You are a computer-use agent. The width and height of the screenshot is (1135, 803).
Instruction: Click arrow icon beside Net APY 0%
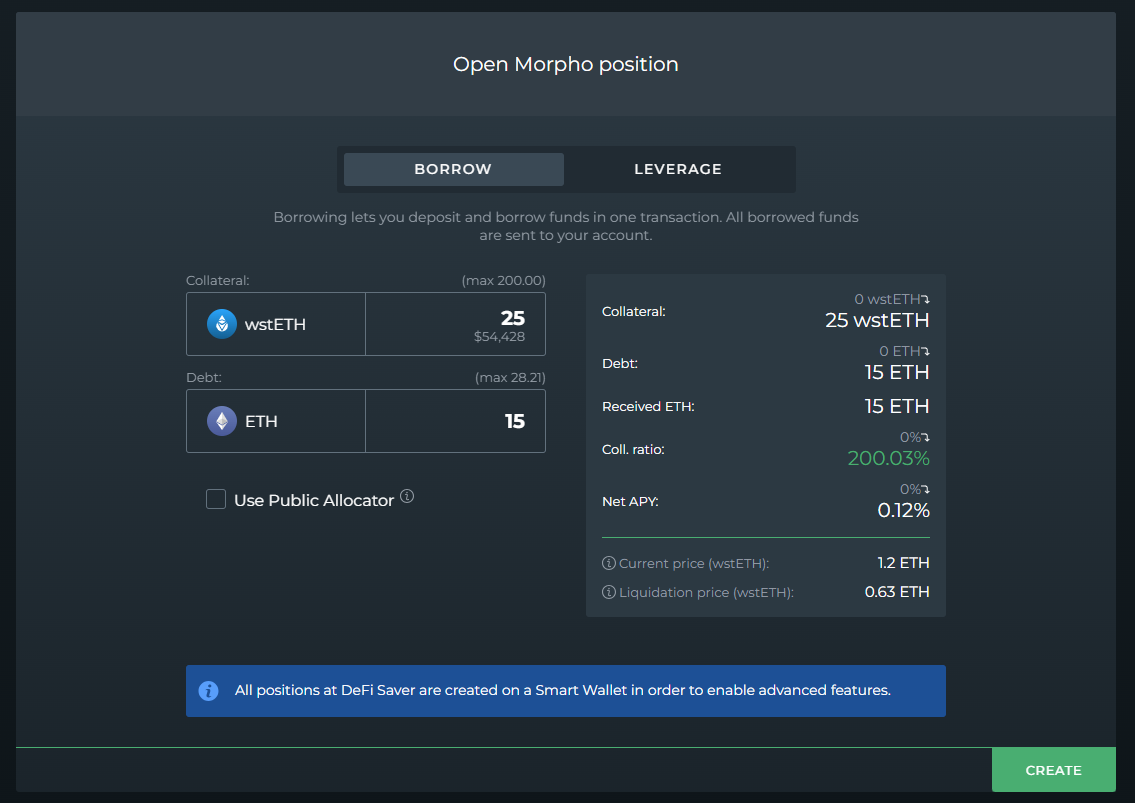925,489
